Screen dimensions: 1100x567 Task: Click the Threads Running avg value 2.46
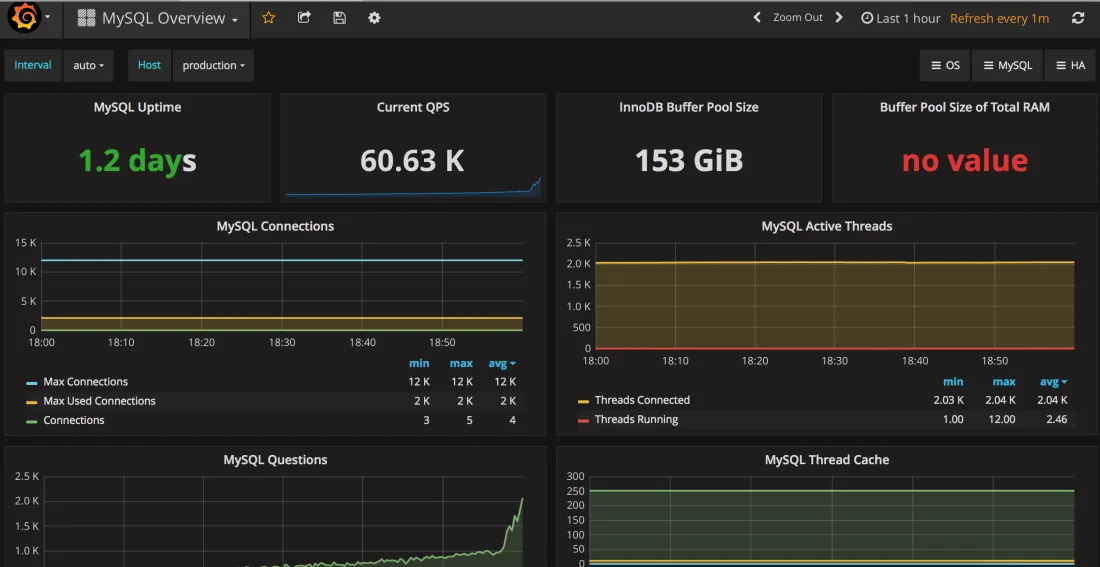click(x=1056, y=419)
